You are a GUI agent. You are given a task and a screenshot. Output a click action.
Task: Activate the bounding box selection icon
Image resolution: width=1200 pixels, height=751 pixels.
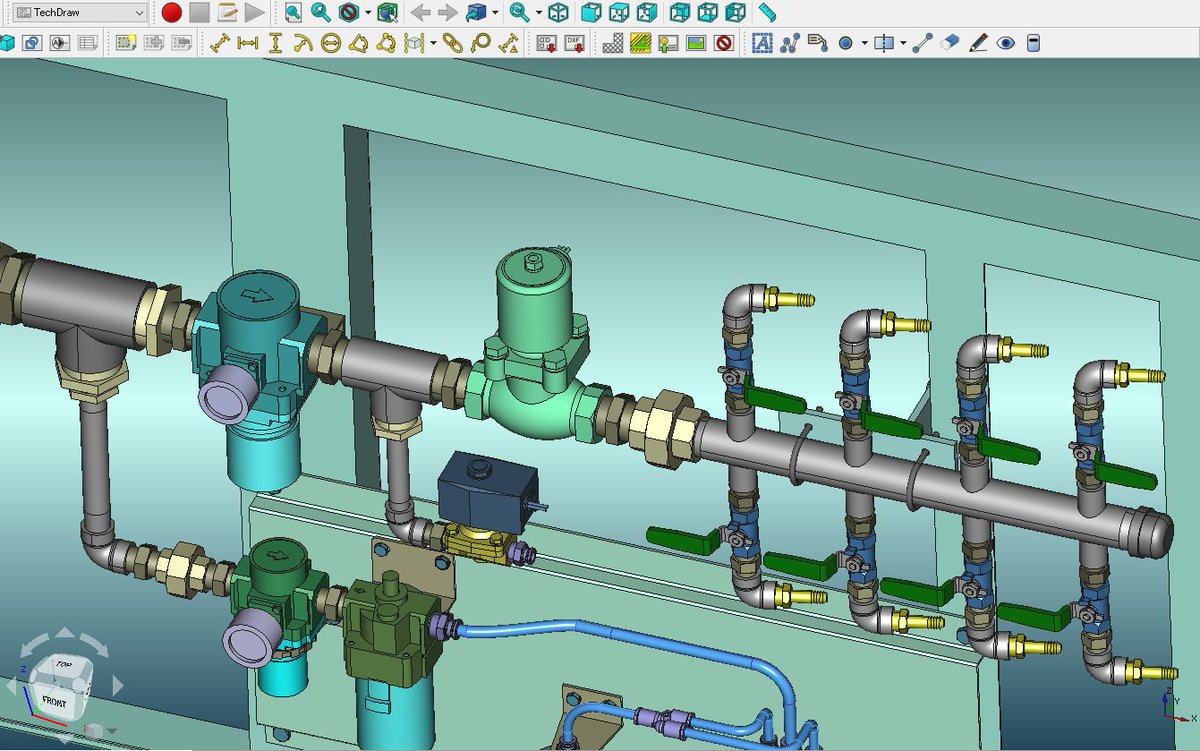click(x=387, y=12)
